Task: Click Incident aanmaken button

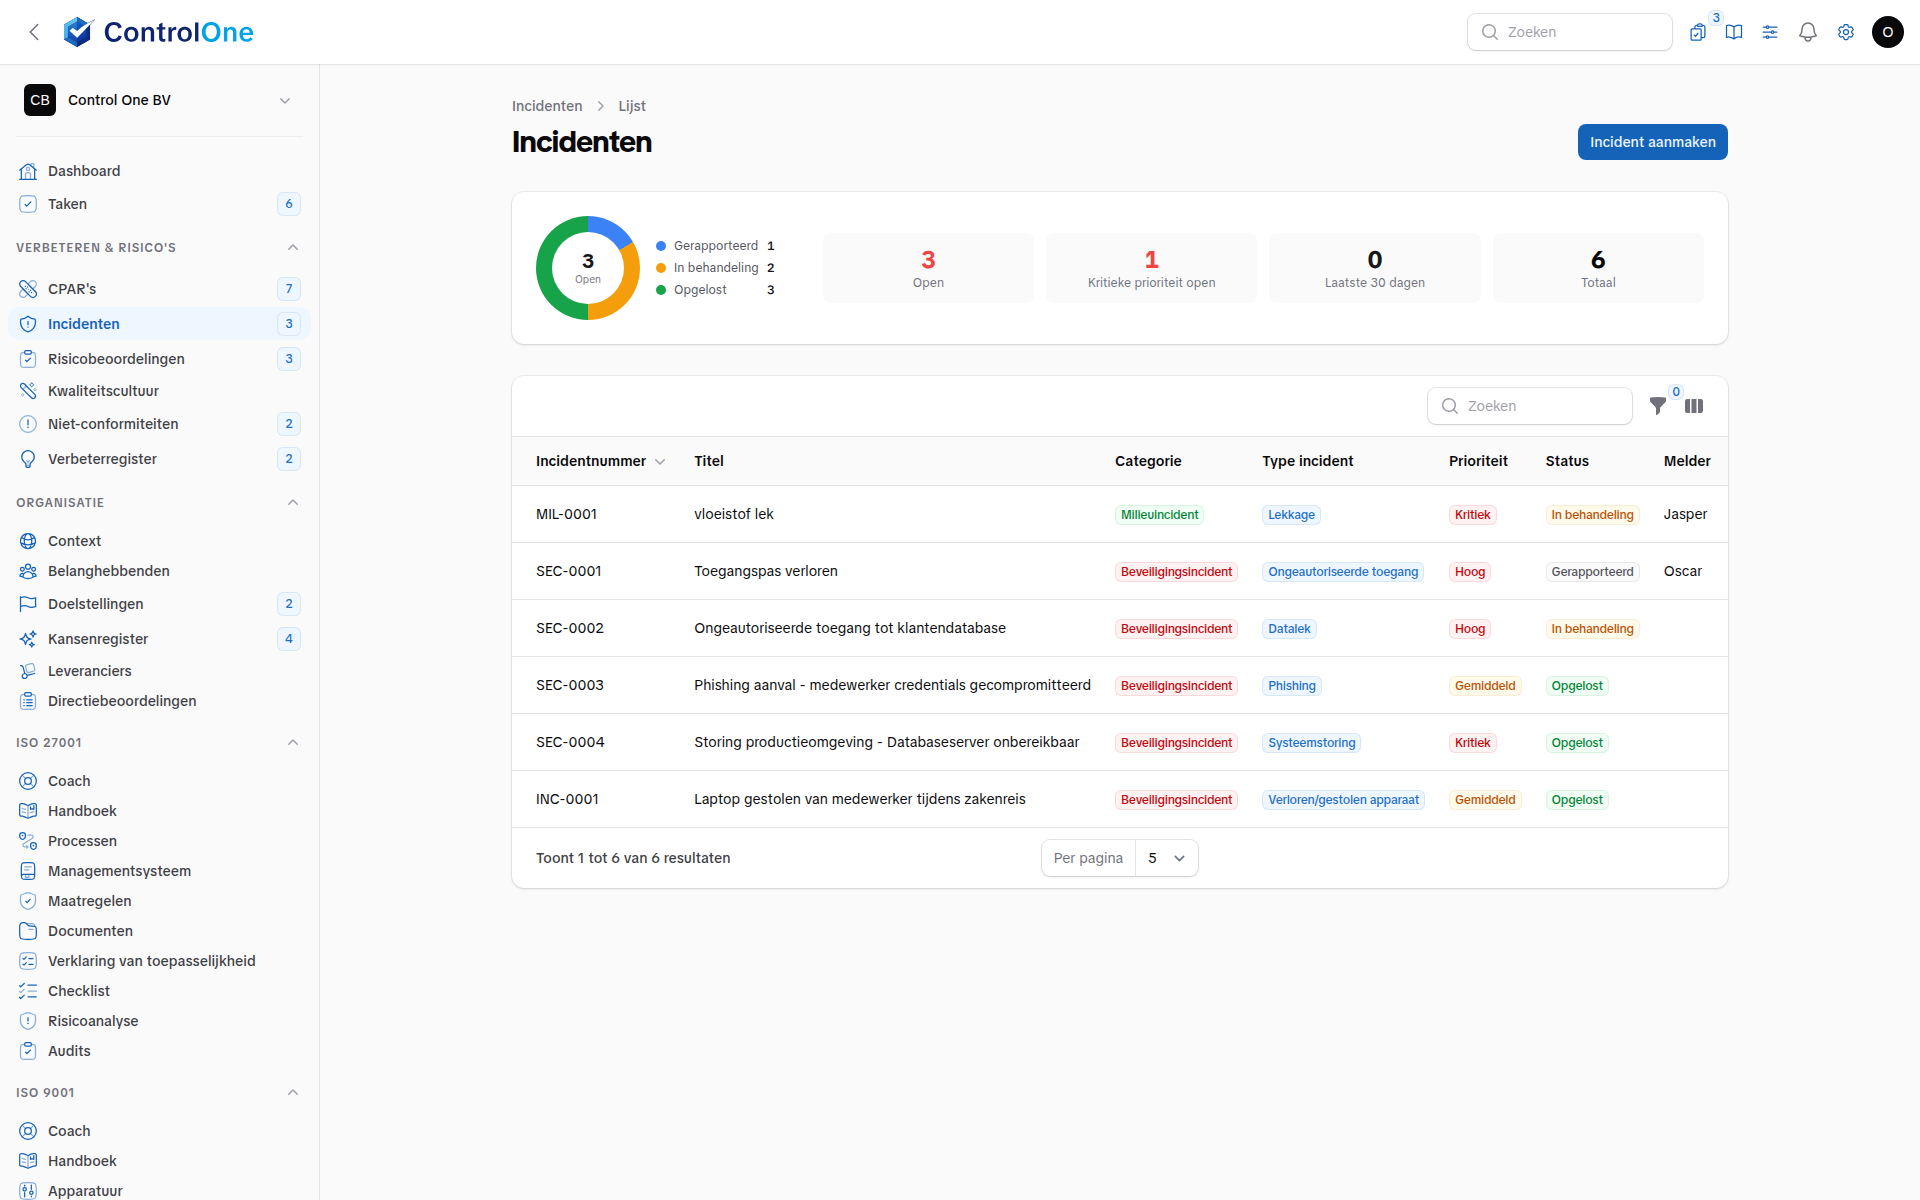Action: click(x=1652, y=142)
